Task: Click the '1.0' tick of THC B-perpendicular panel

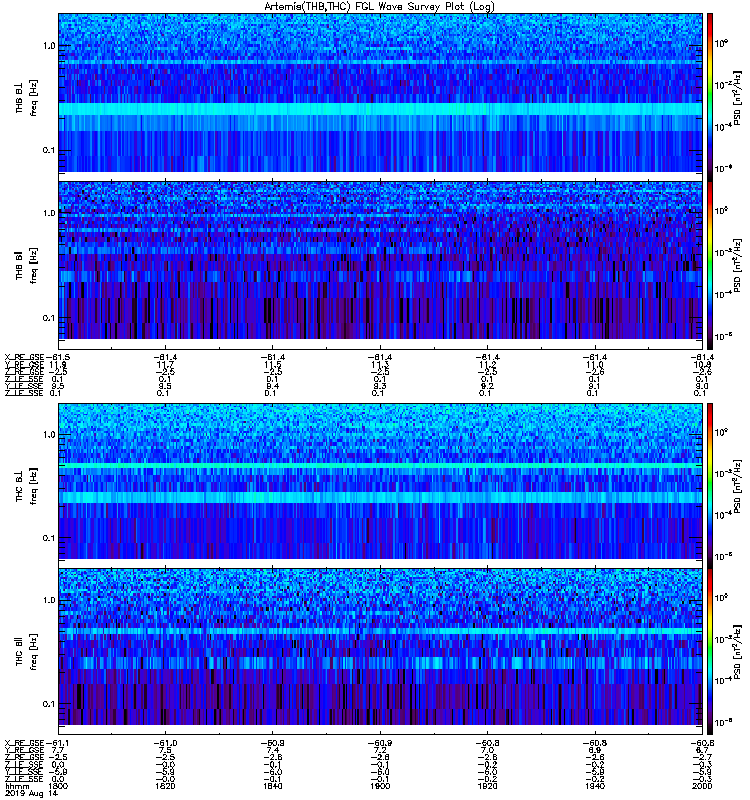Action: [49, 435]
